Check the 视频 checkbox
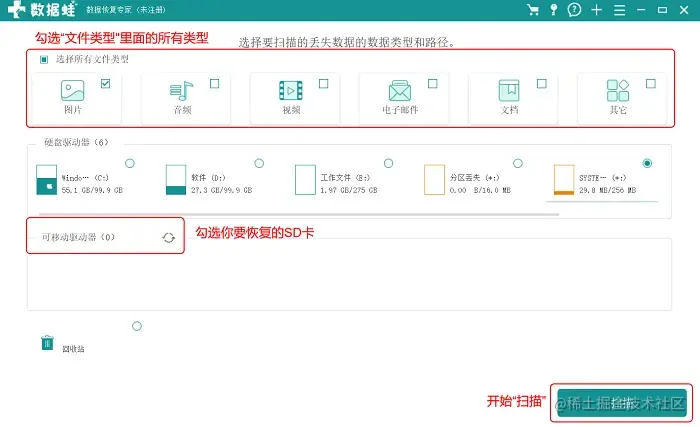The width and height of the screenshot is (700, 427). (x=324, y=84)
